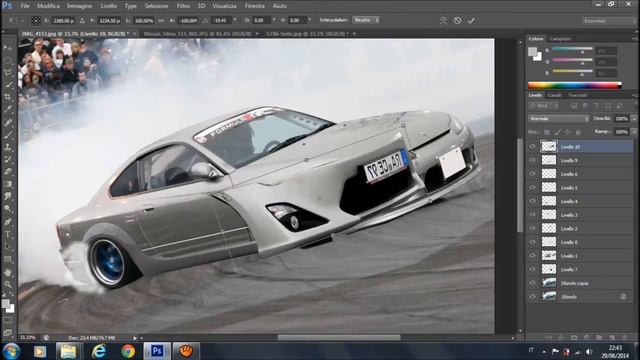Open the Windows Start button
640x360 pixels.
pos(11,351)
